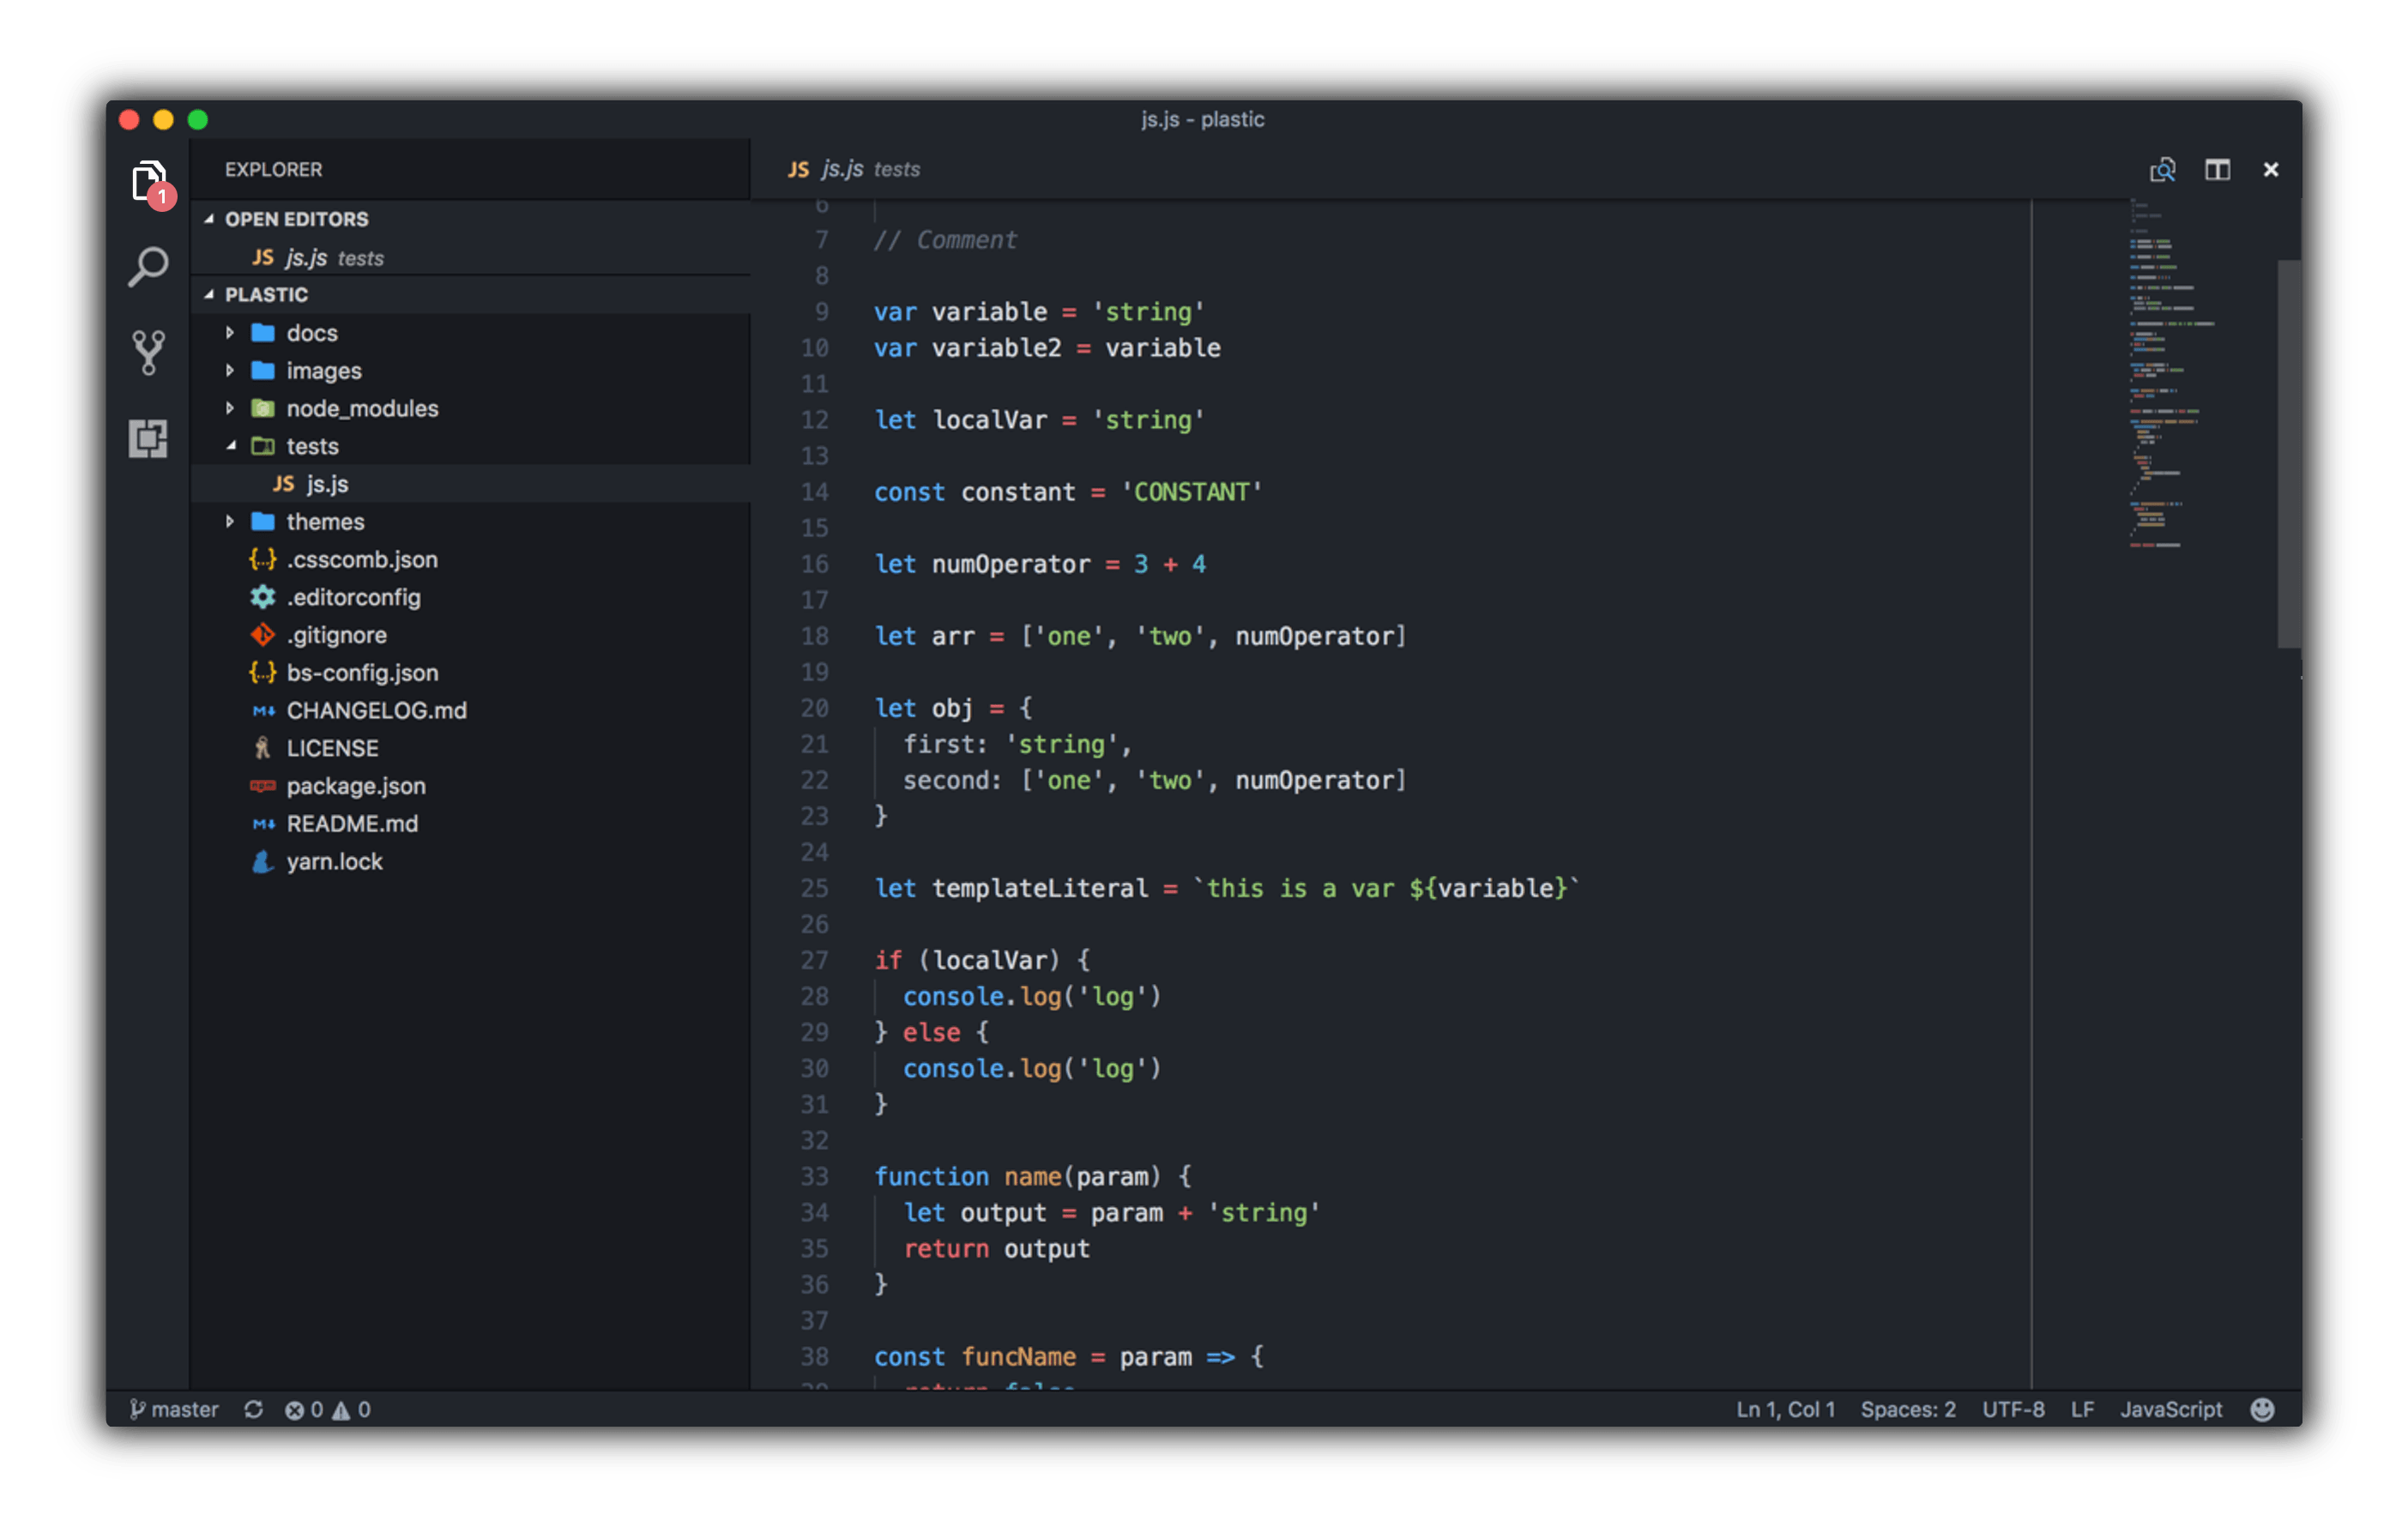2408x1527 pixels.
Task: Click the code minimap preview
Action: 2170,375
